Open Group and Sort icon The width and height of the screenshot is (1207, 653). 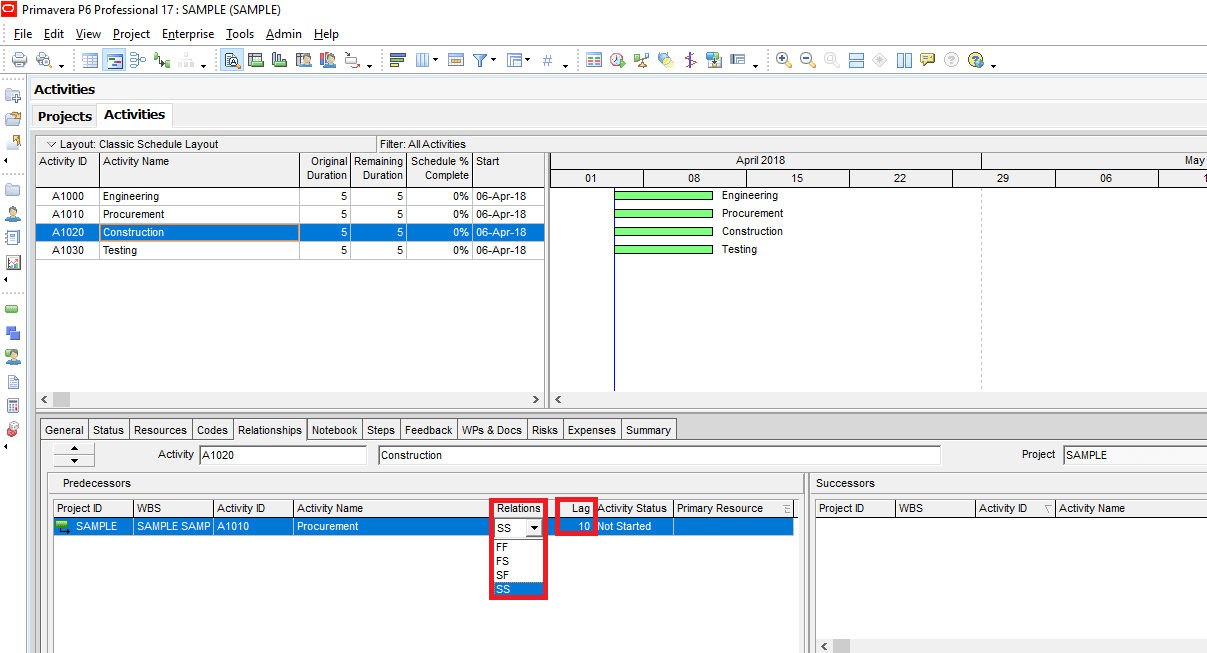coord(514,60)
